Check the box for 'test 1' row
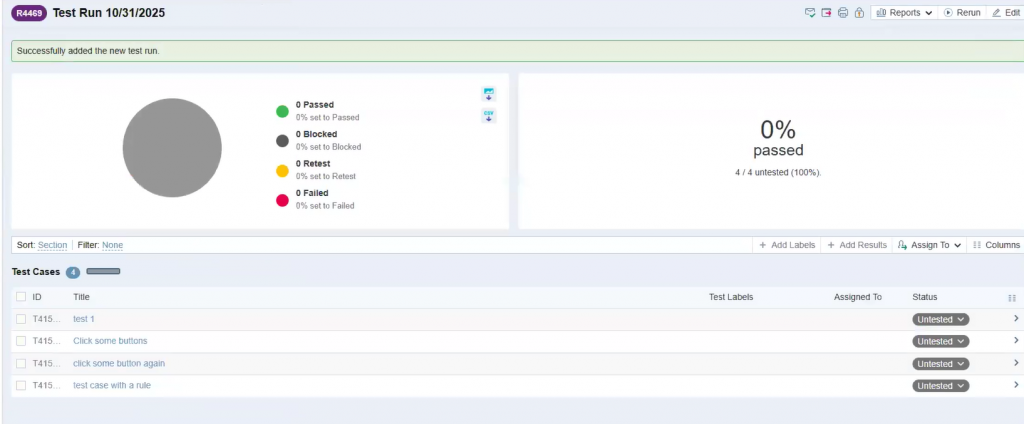 point(21,319)
